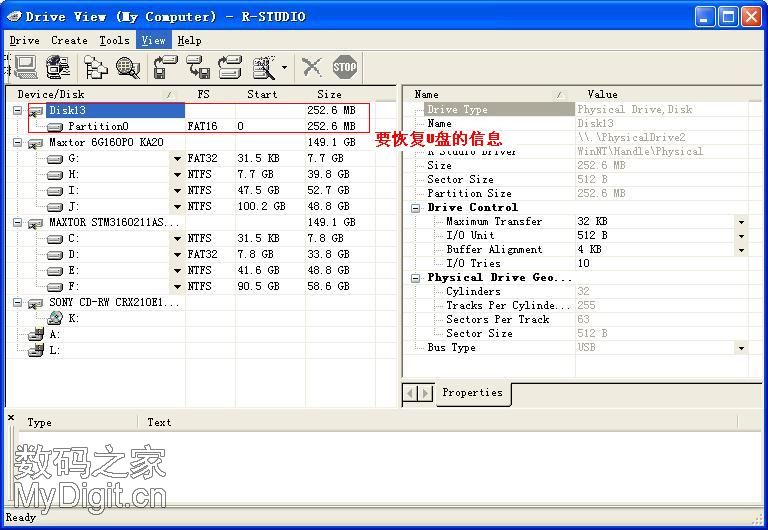768x530 pixels.
Task: Click the Disk13 drive icon
Action: [x=36, y=111]
